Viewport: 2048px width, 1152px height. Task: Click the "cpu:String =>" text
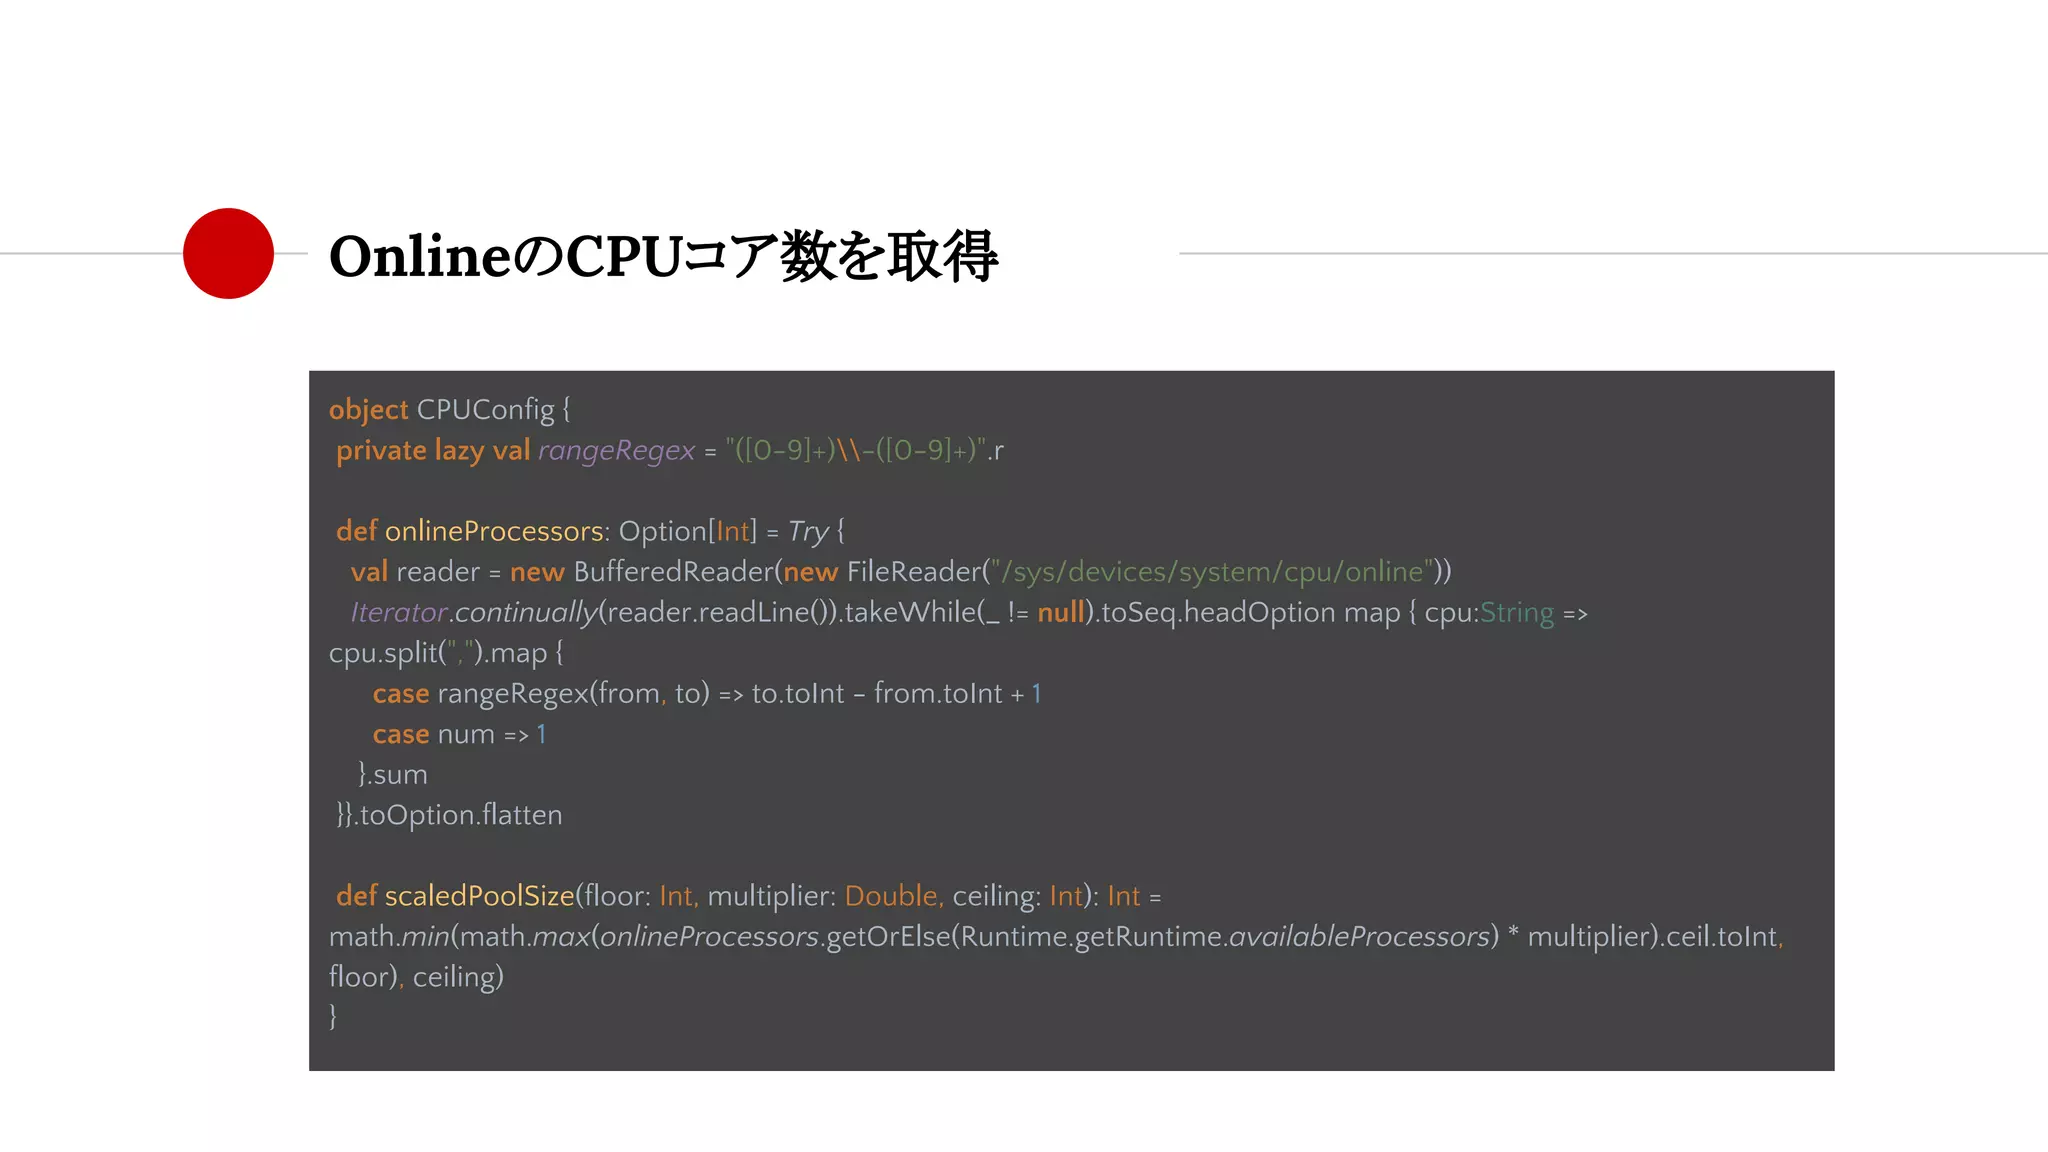pyautogui.click(x=1506, y=613)
